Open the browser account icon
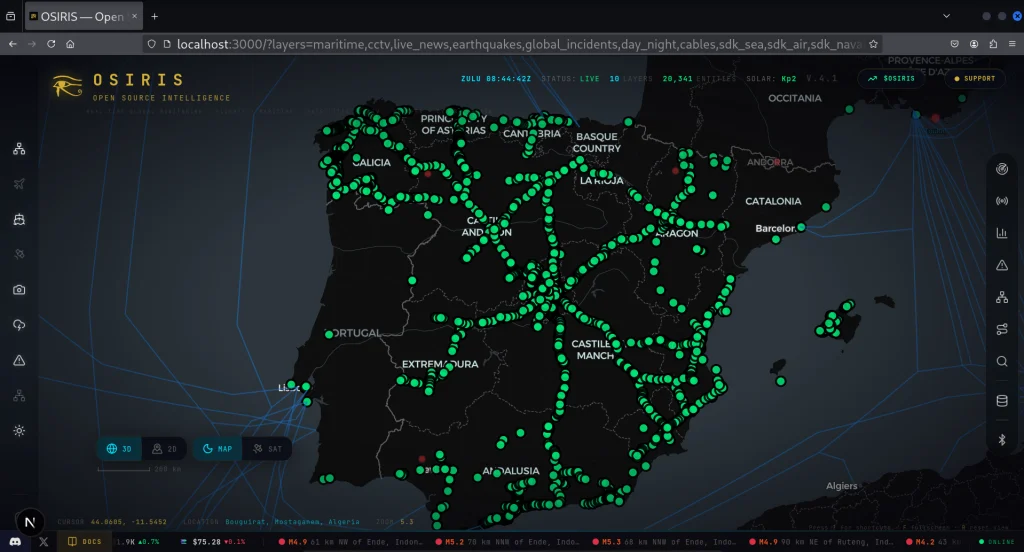 974,44
